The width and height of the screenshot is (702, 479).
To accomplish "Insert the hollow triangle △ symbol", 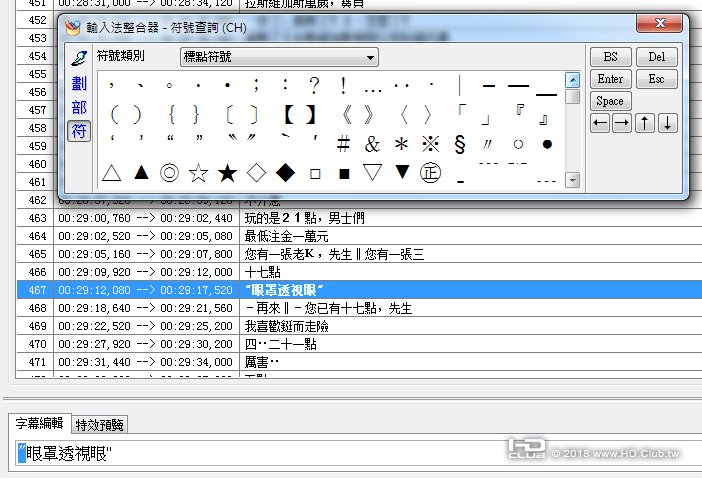I will pos(111,173).
